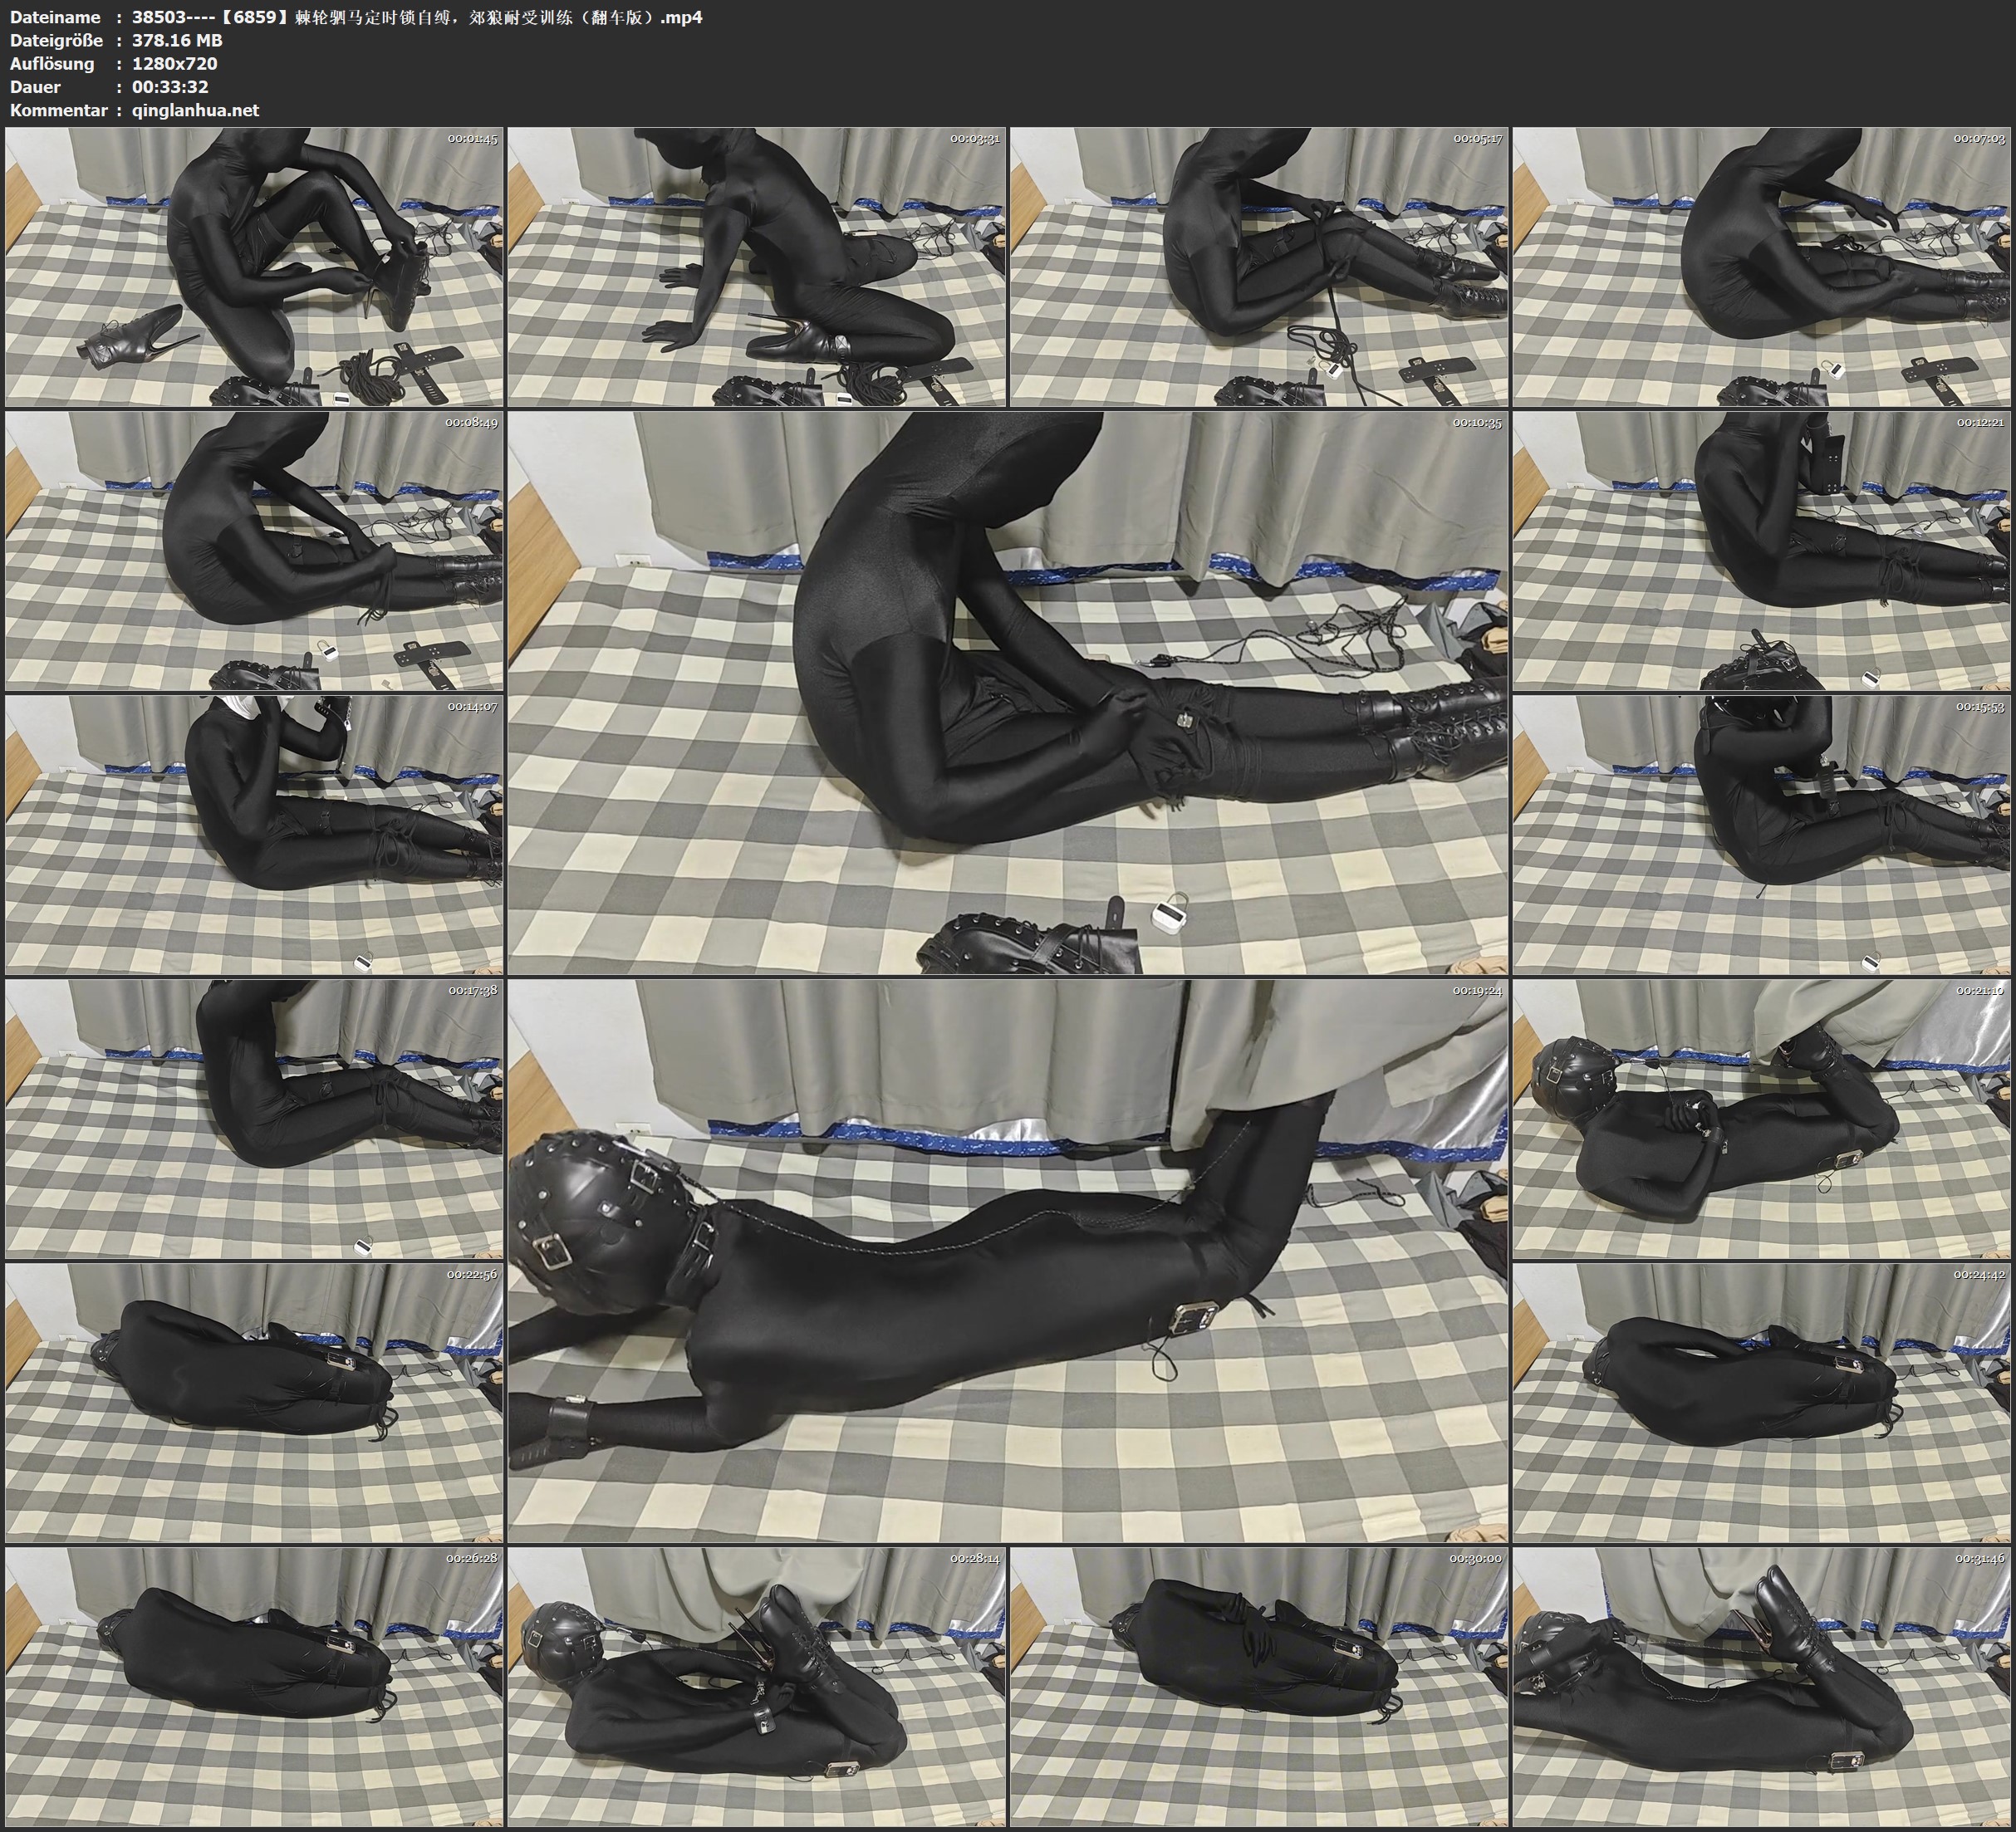This screenshot has height=1832, width=2016.
Task: Click the thumbnail timestamped 00:24:42
Action: [1762, 1402]
